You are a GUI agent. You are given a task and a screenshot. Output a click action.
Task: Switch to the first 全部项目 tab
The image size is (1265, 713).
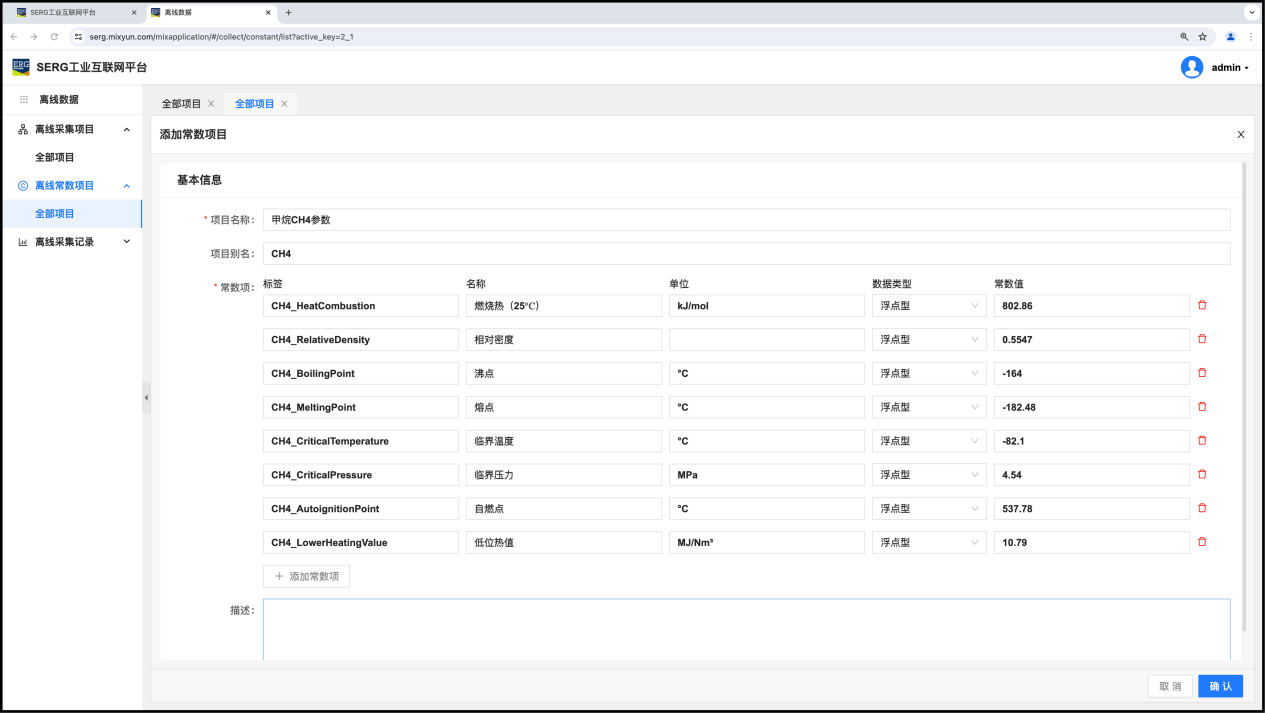[181, 104]
